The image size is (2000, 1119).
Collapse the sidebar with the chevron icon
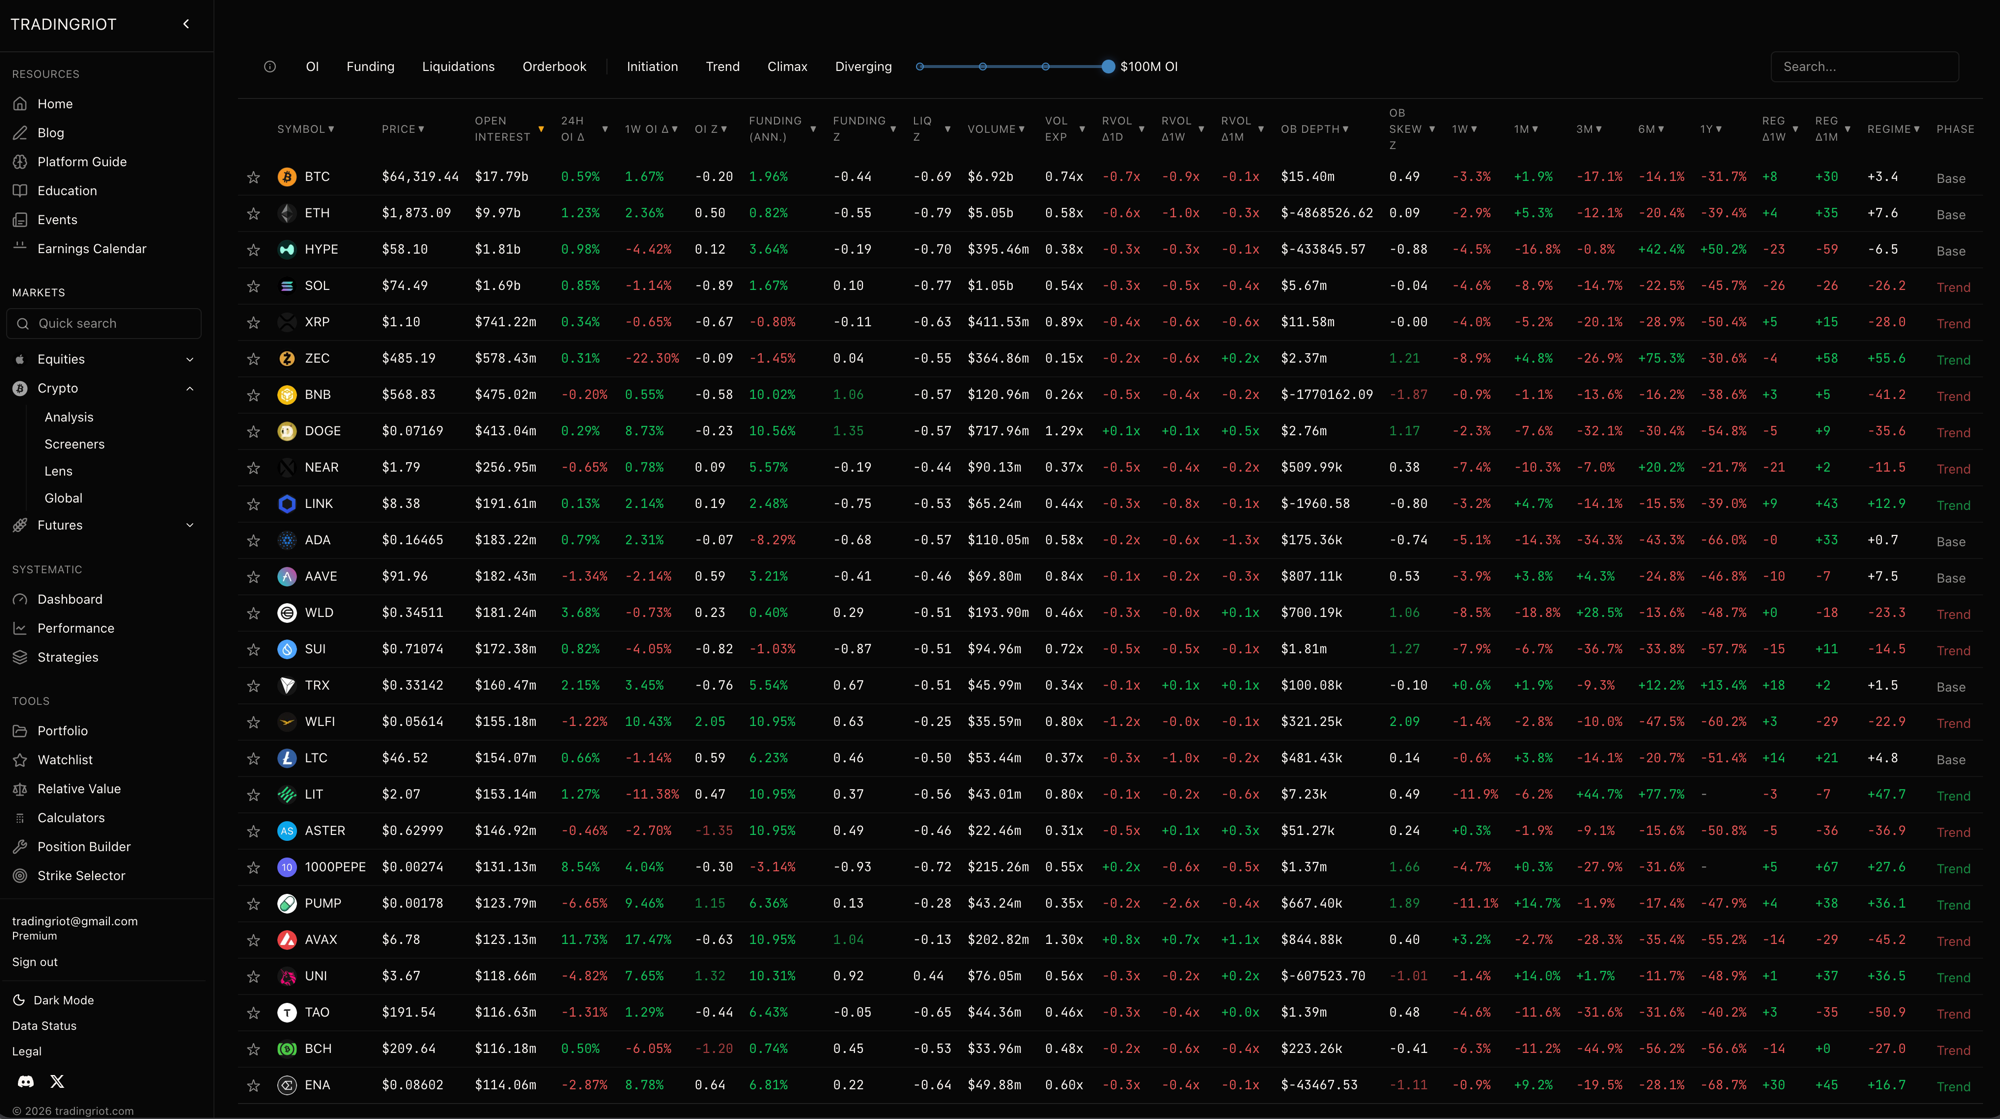coord(186,24)
